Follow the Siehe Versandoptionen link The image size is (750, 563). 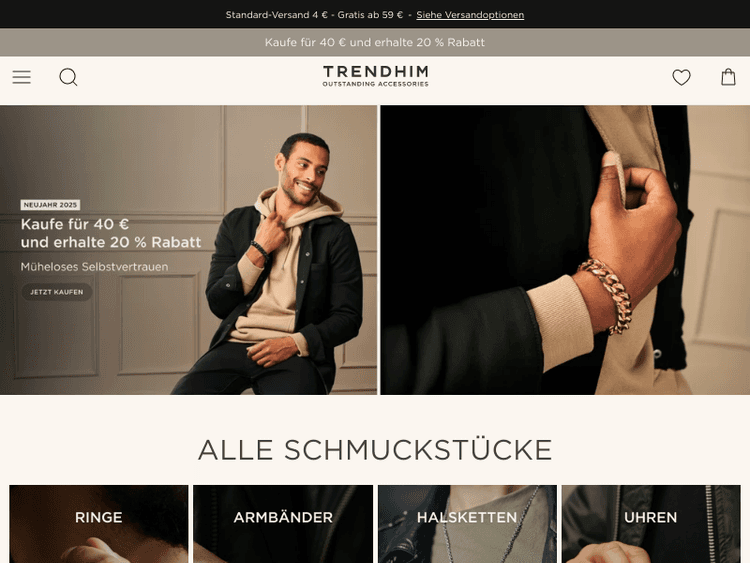[470, 15]
